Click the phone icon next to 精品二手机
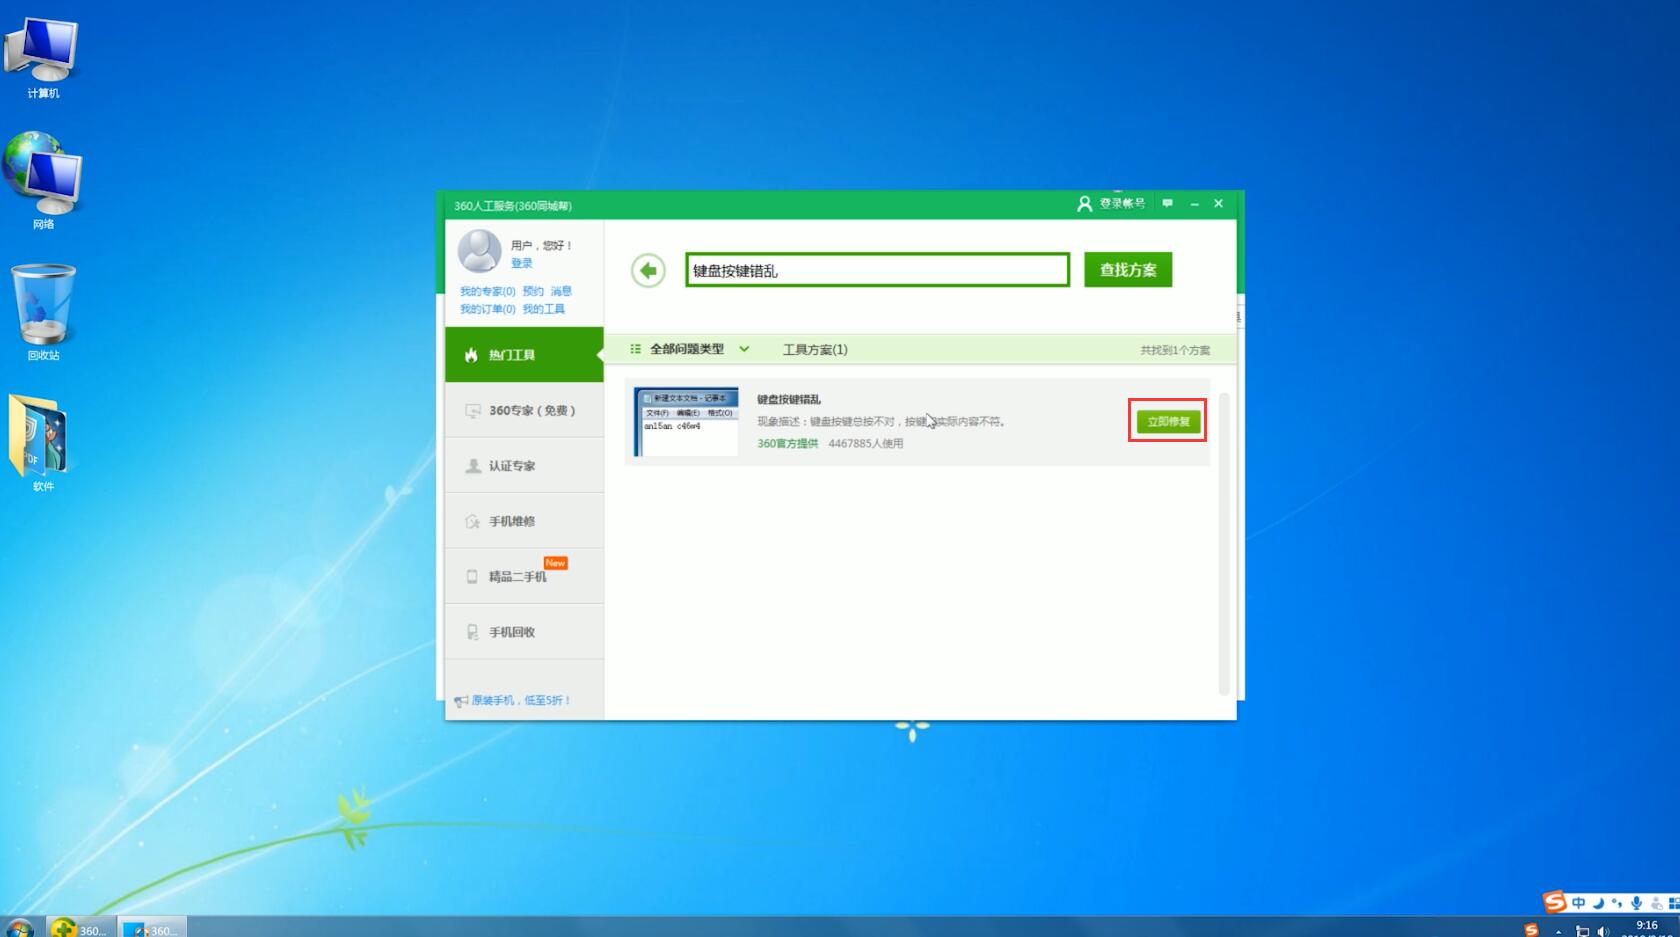1680x937 pixels. coord(472,577)
